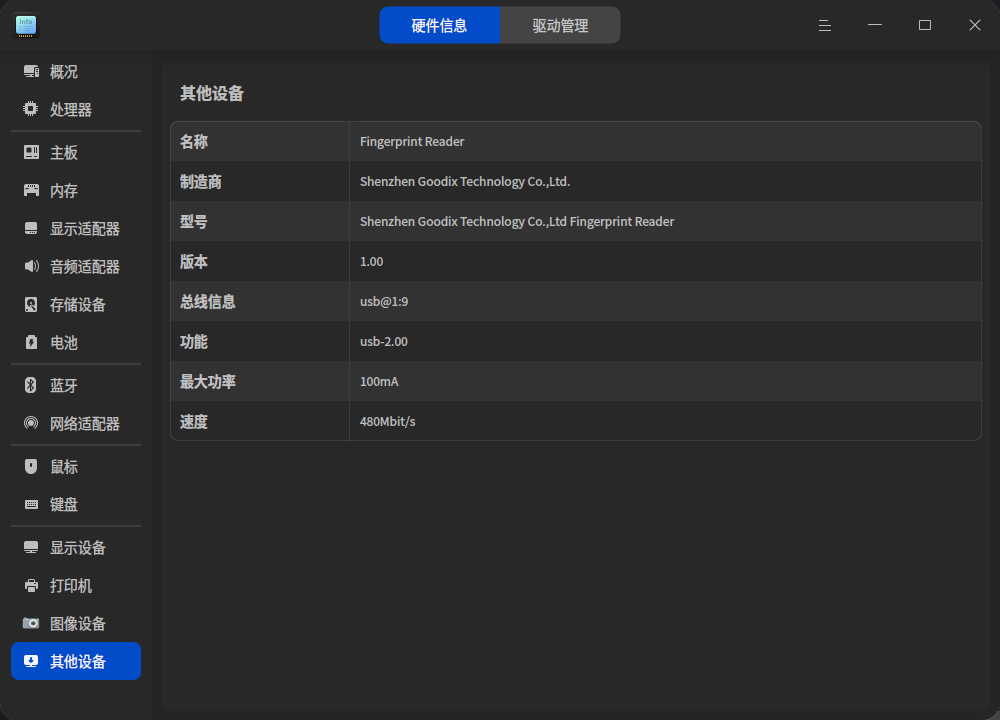Click the device manager app logo
The height and width of the screenshot is (720, 1000).
(26, 26)
